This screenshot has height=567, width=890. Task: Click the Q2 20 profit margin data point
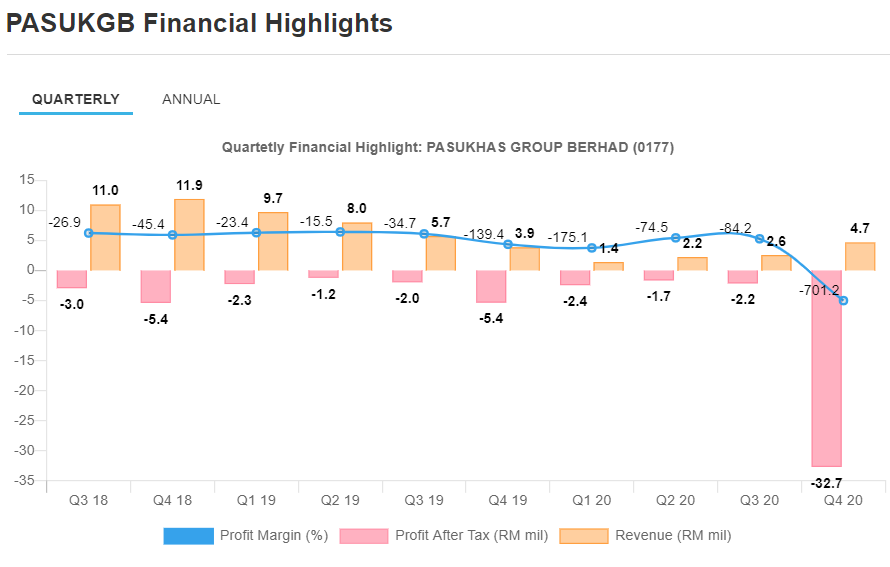click(x=676, y=238)
